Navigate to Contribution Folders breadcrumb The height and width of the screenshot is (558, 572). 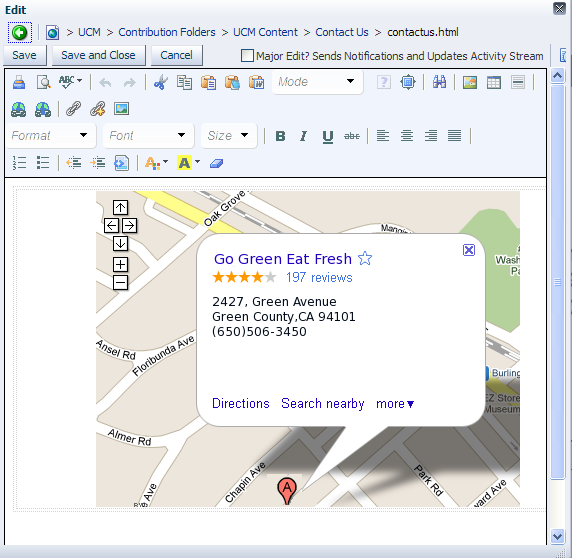pos(167,32)
